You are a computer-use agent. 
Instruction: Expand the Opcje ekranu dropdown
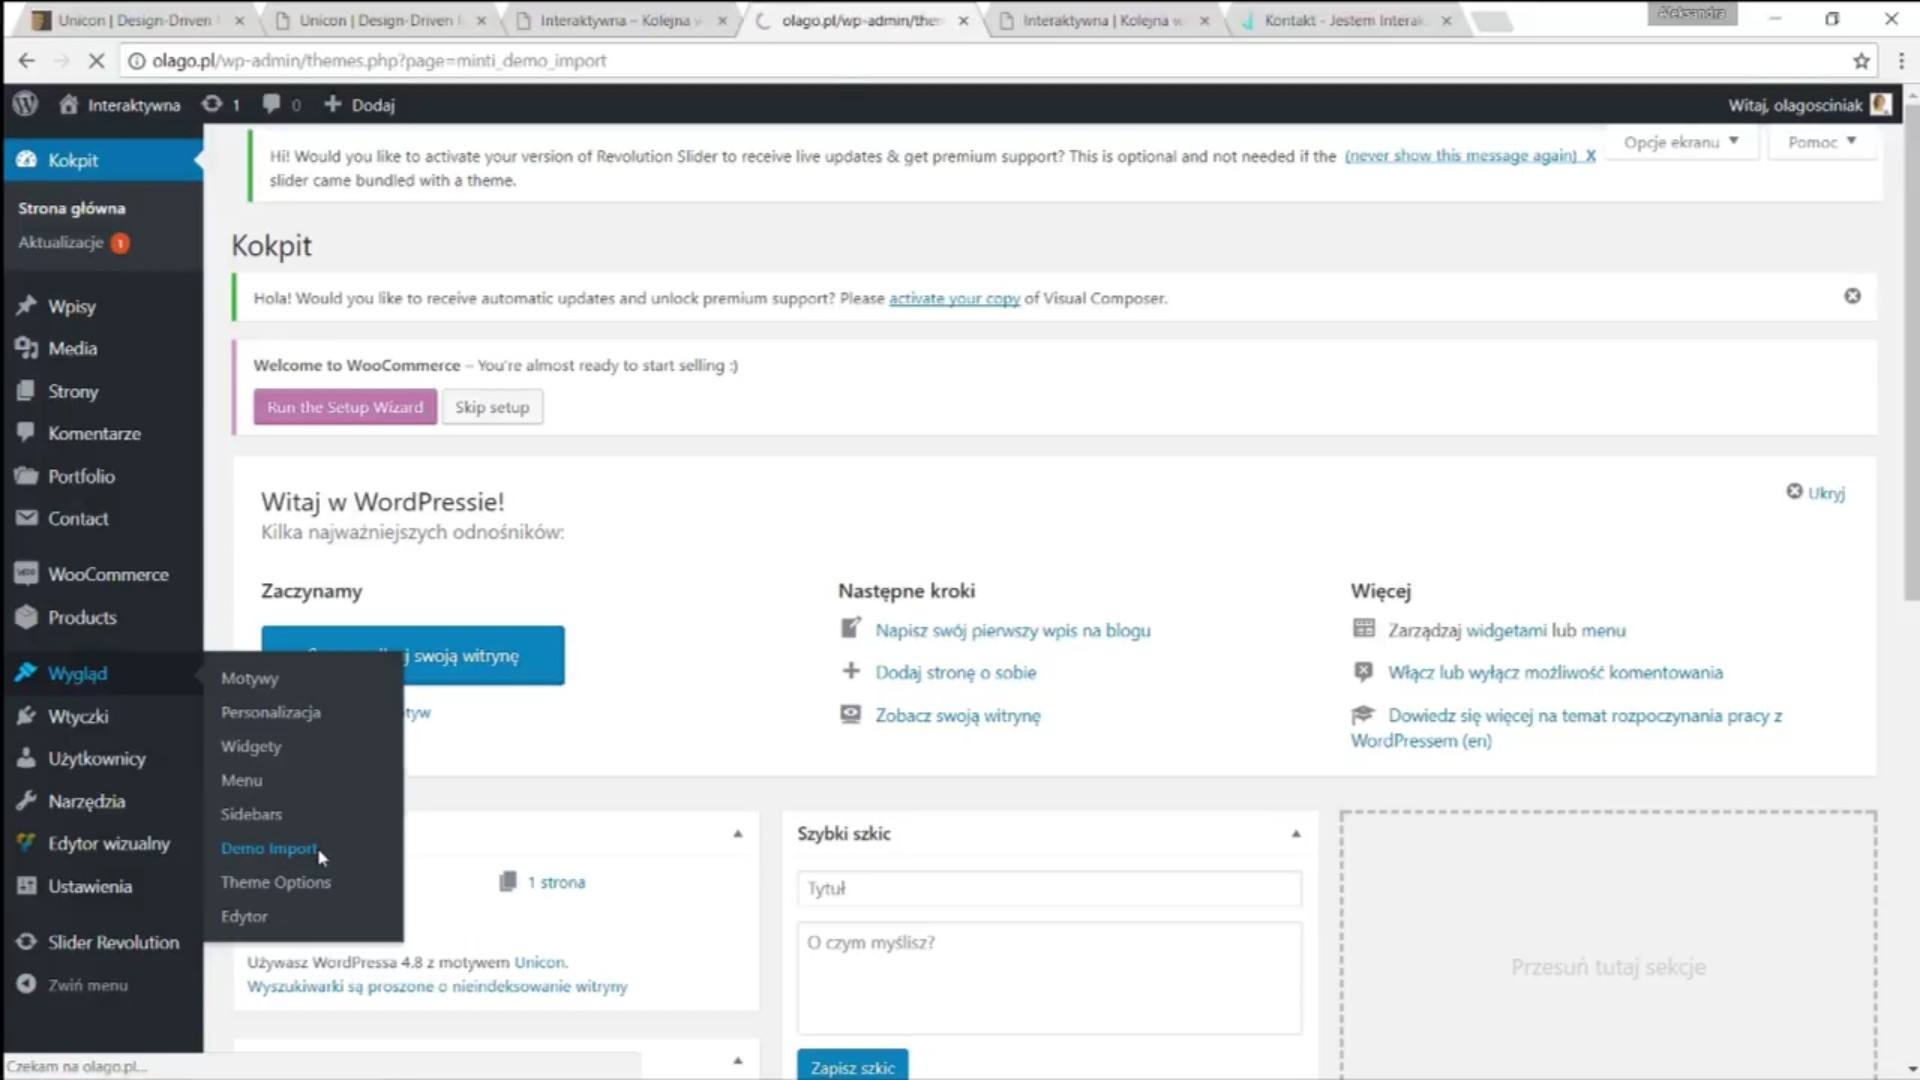tap(1682, 142)
